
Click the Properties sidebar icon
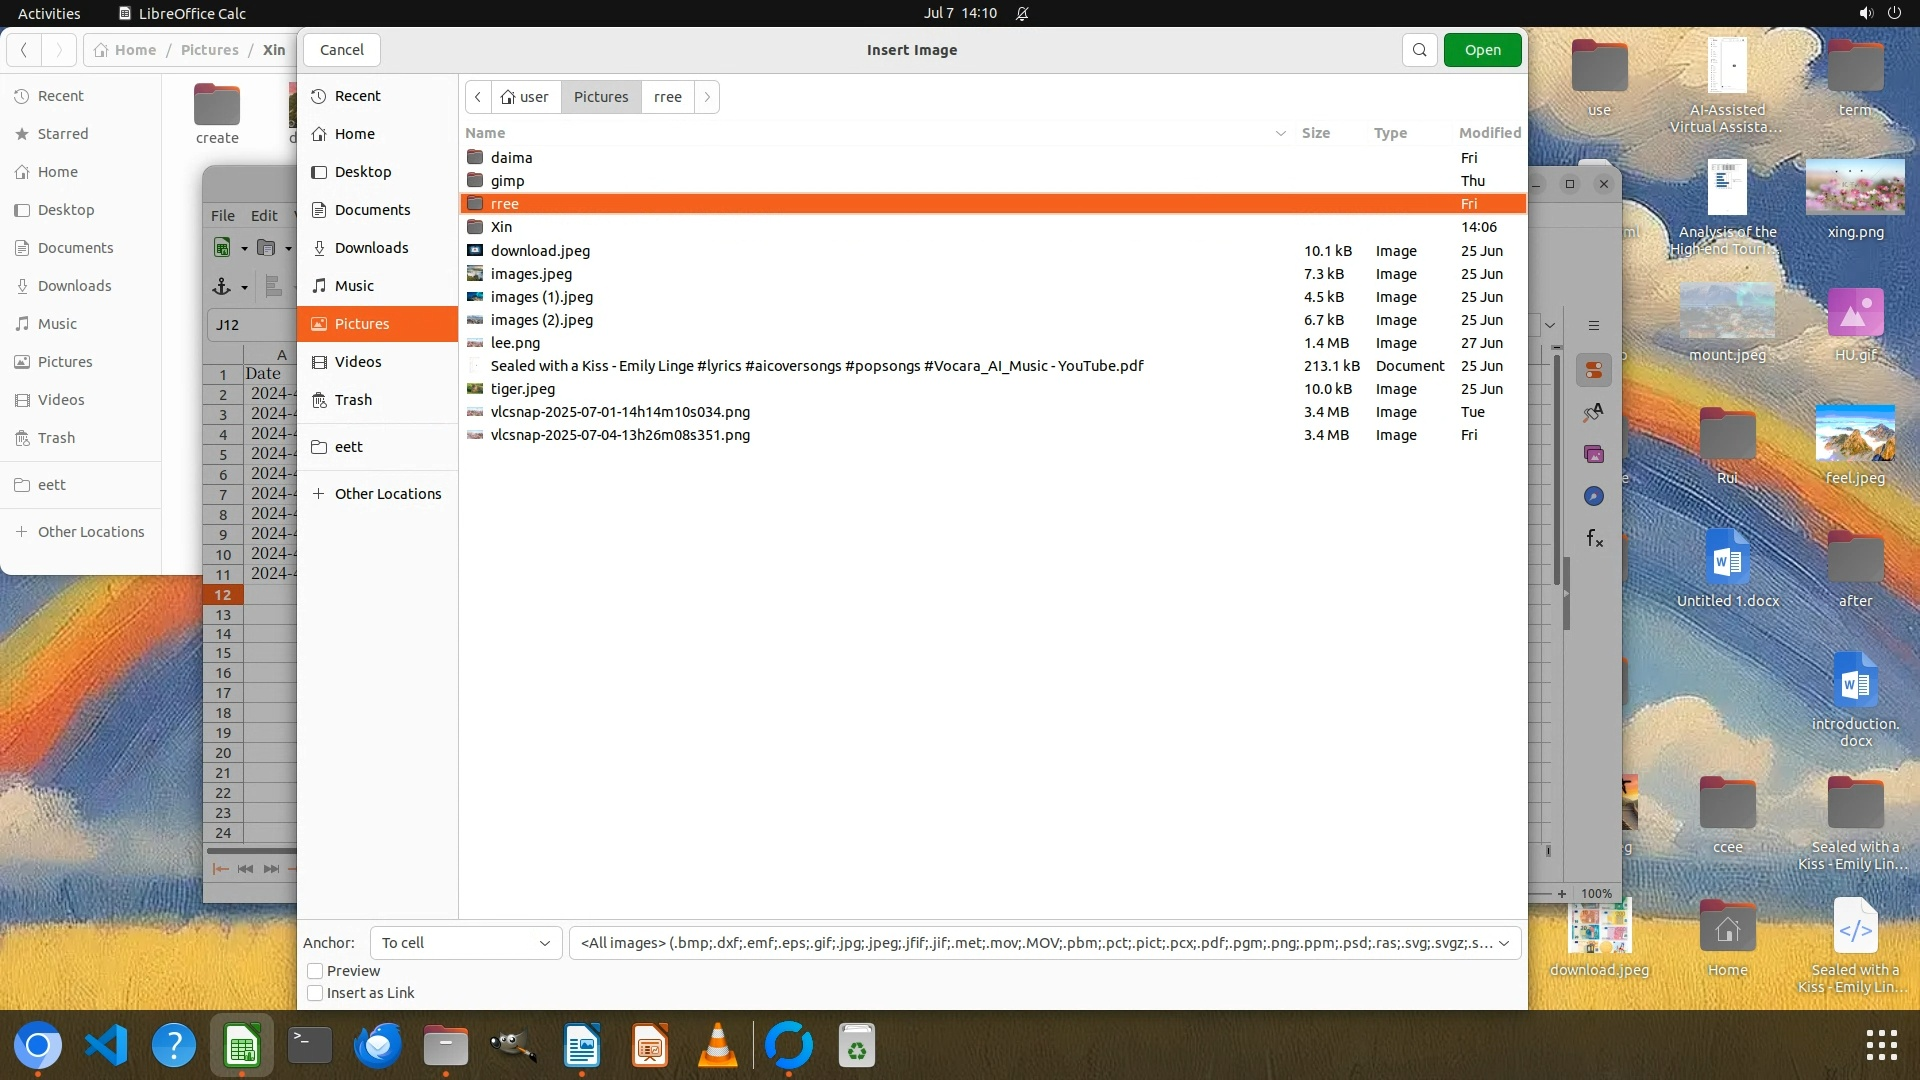(x=1594, y=371)
